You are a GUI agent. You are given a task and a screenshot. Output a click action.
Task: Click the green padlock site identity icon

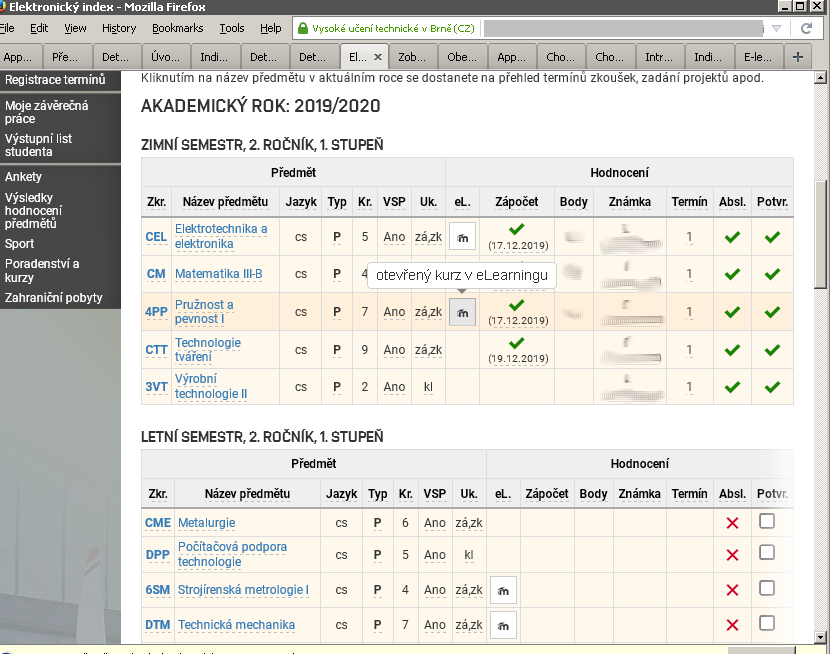[303, 29]
